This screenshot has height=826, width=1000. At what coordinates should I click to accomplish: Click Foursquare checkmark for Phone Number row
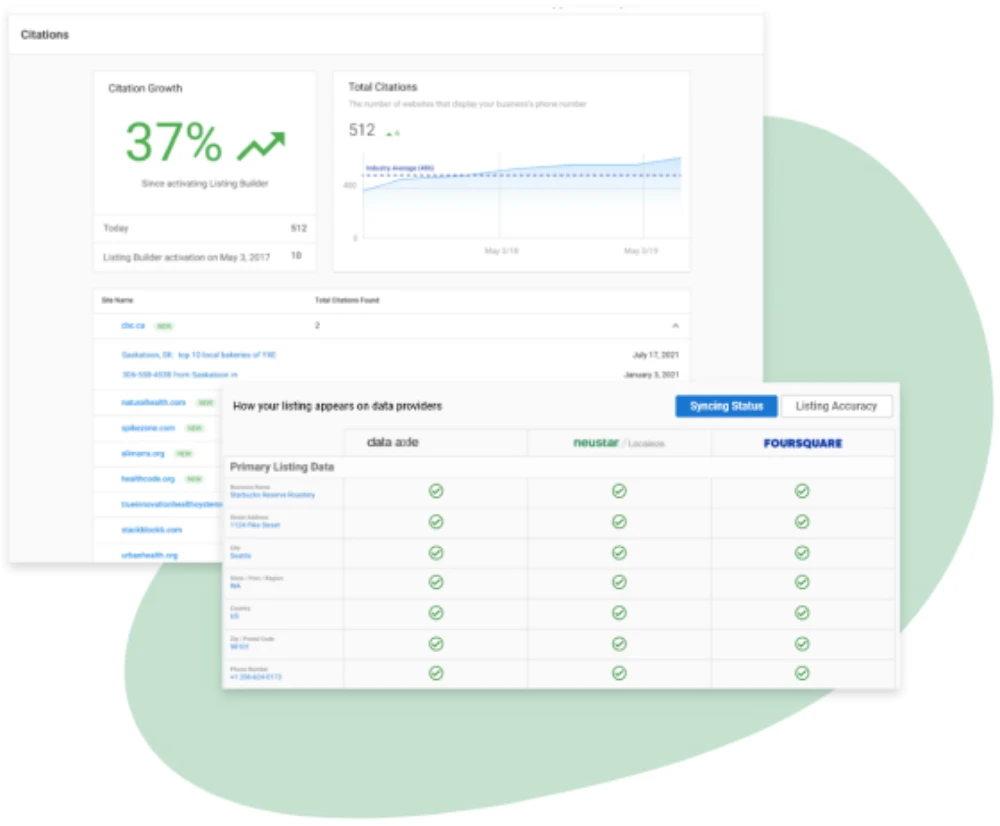[x=802, y=673]
